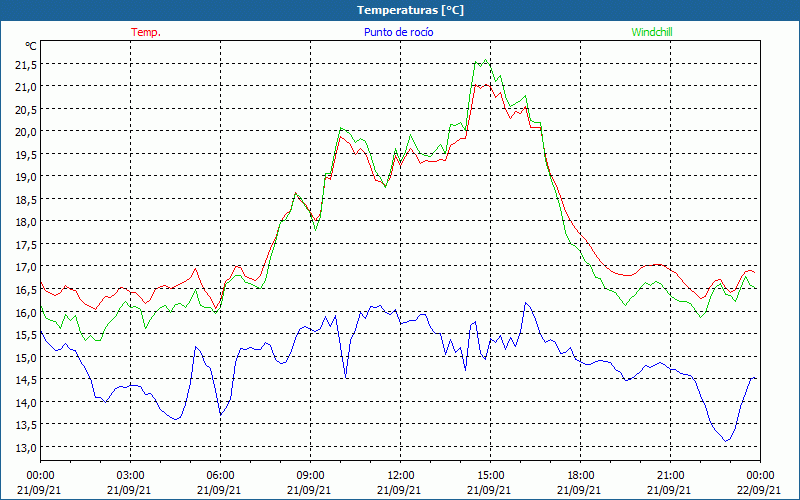
Task: Click the 16,0 y-axis value
Action: tap(26, 312)
